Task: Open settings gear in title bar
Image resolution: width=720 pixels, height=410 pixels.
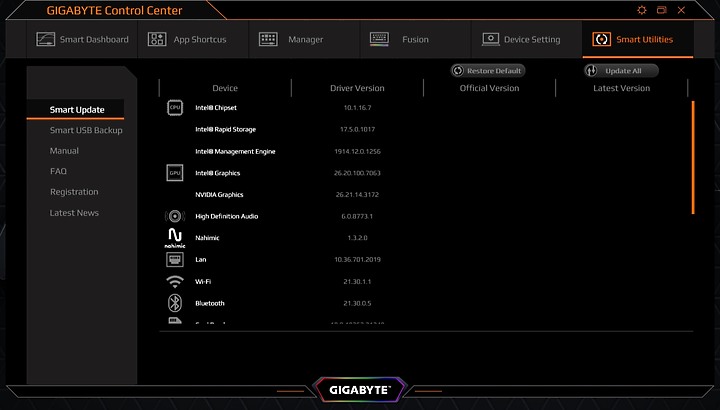Action: pyautogui.click(x=642, y=10)
